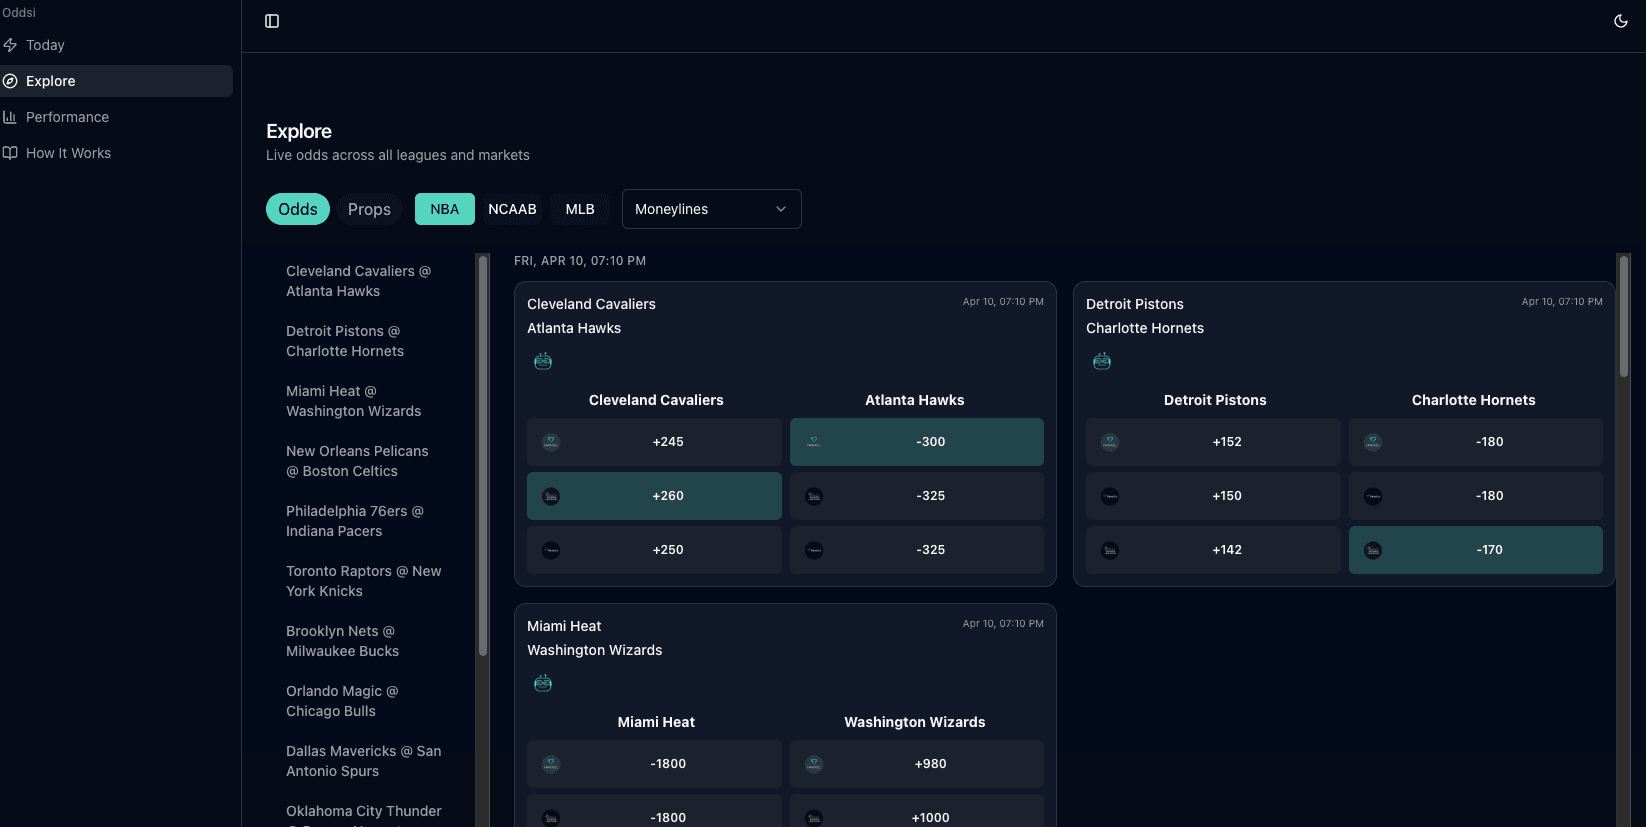Jump to Toronto Raptors @ New York Knicks
The width and height of the screenshot is (1646, 827).
coord(365,581)
